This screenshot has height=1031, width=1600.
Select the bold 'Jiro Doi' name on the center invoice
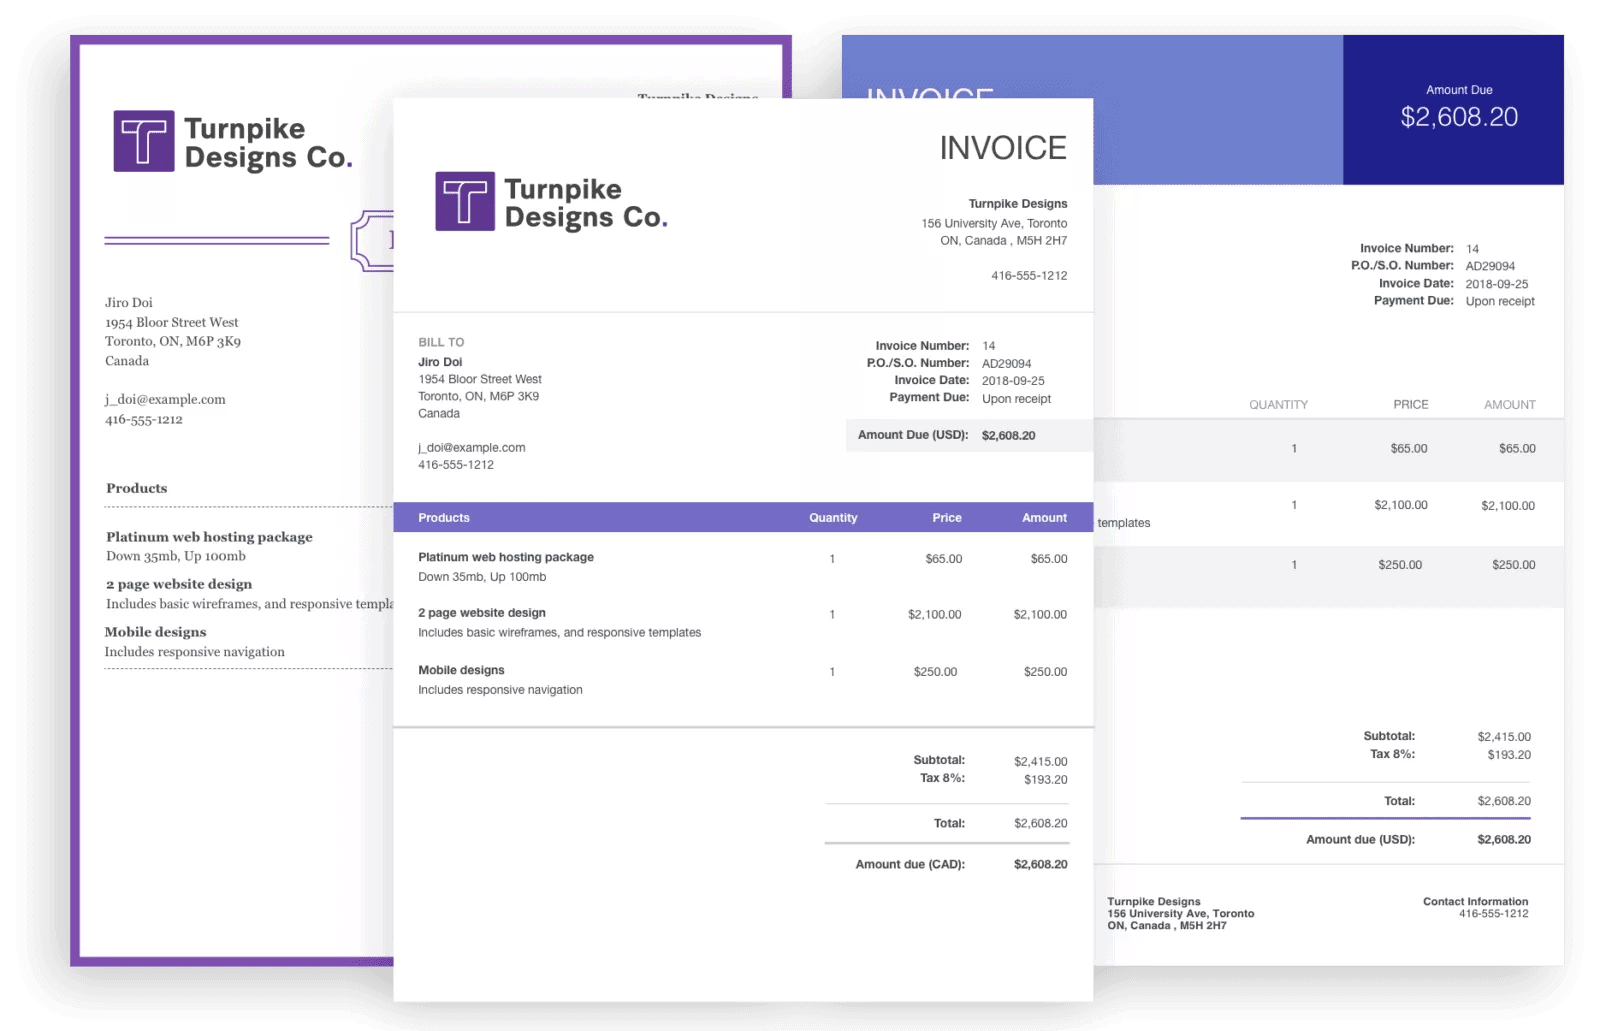click(x=440, y=362)
